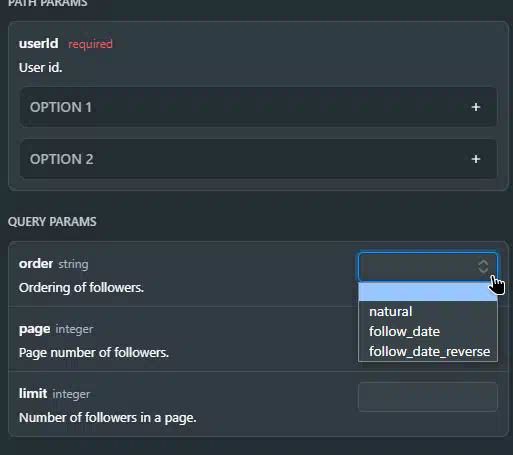The width and height of the screenshot is (513, 455).
Task: Select the empty highlighted order option
Action: click(x=428, y=292)
